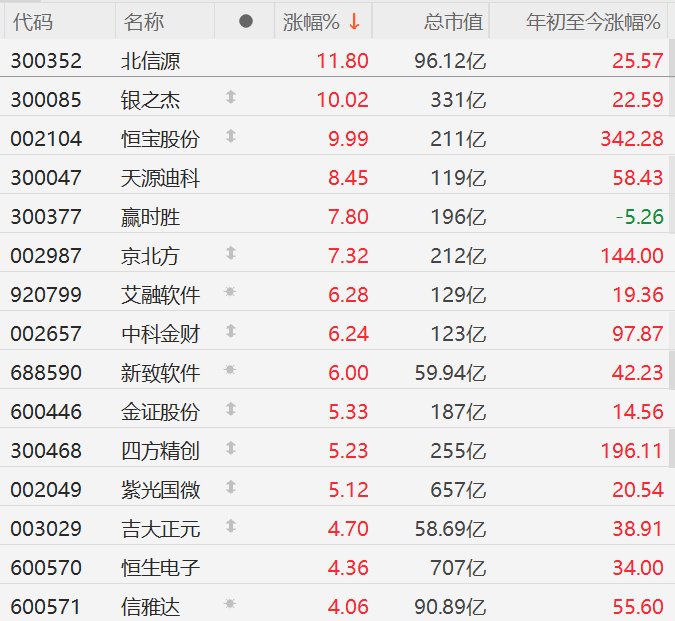Click the 55.60 year-to-date value
The width and height of the screenshot is (675, 621).
(x=638, y=607)
